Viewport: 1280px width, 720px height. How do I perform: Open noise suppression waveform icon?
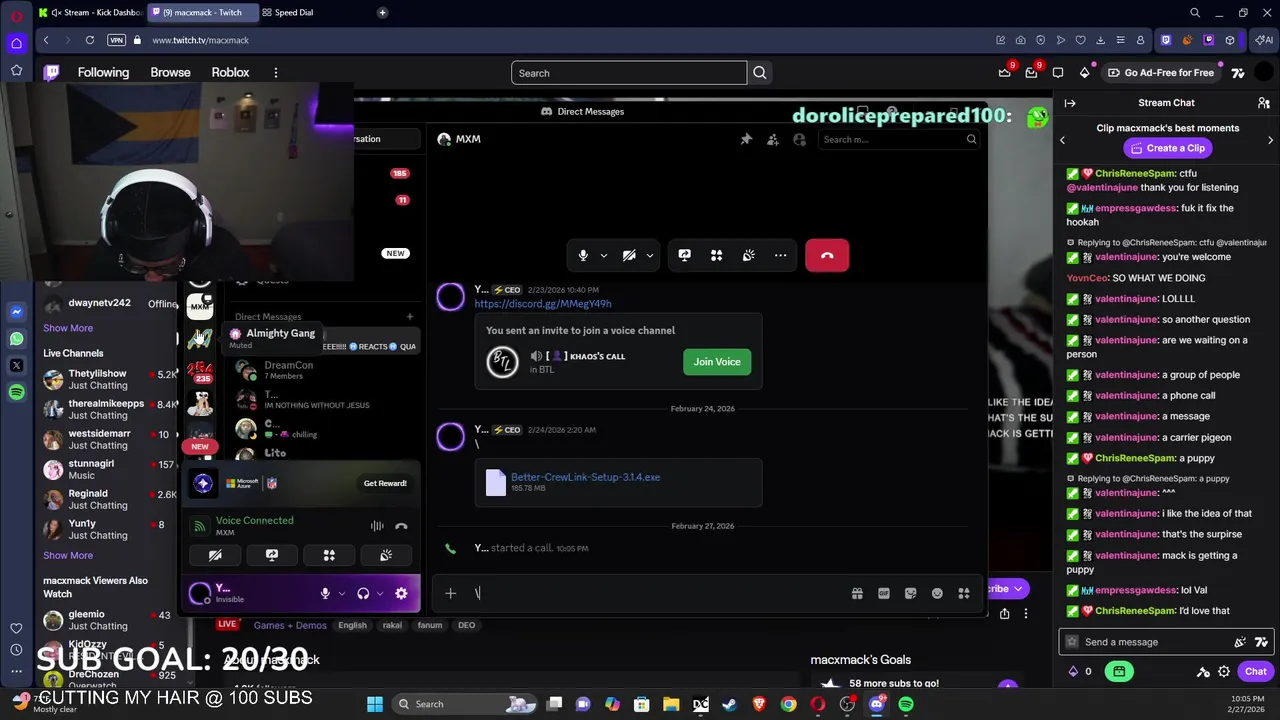point(377,526)
